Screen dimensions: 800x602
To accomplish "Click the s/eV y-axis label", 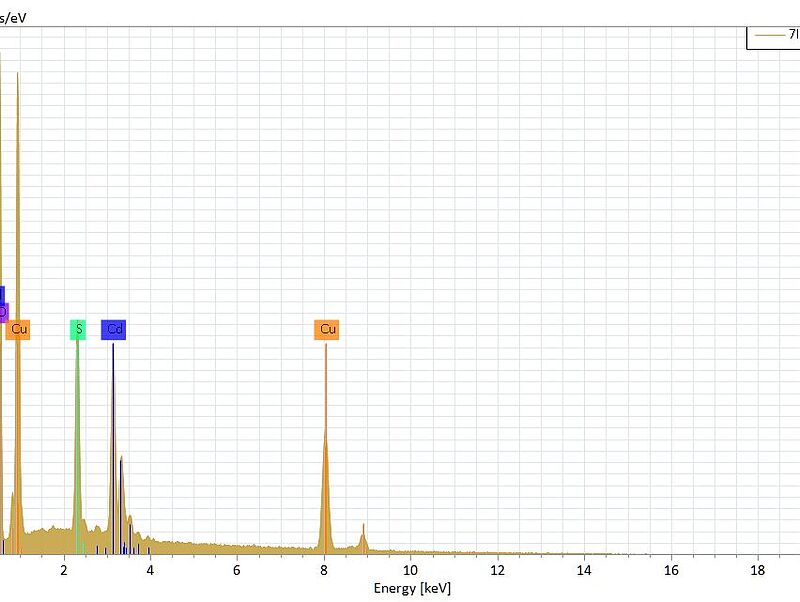I will coord(13,18).
